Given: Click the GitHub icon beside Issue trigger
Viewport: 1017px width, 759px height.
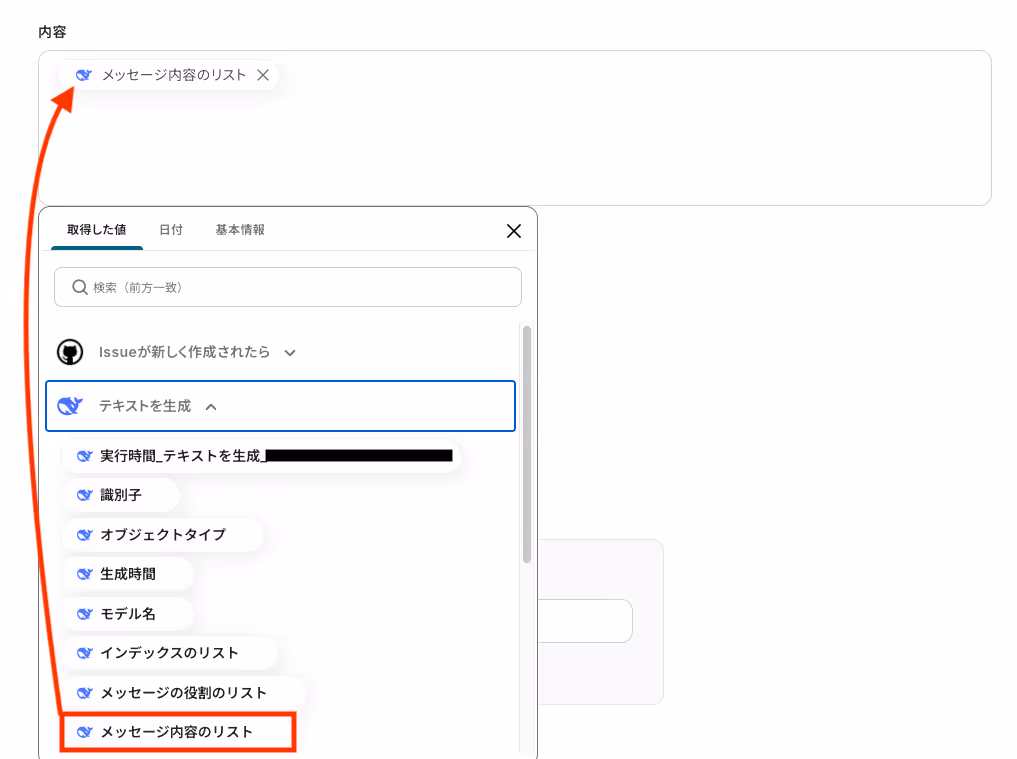Looking at the screenshot, I should (70, 352).
